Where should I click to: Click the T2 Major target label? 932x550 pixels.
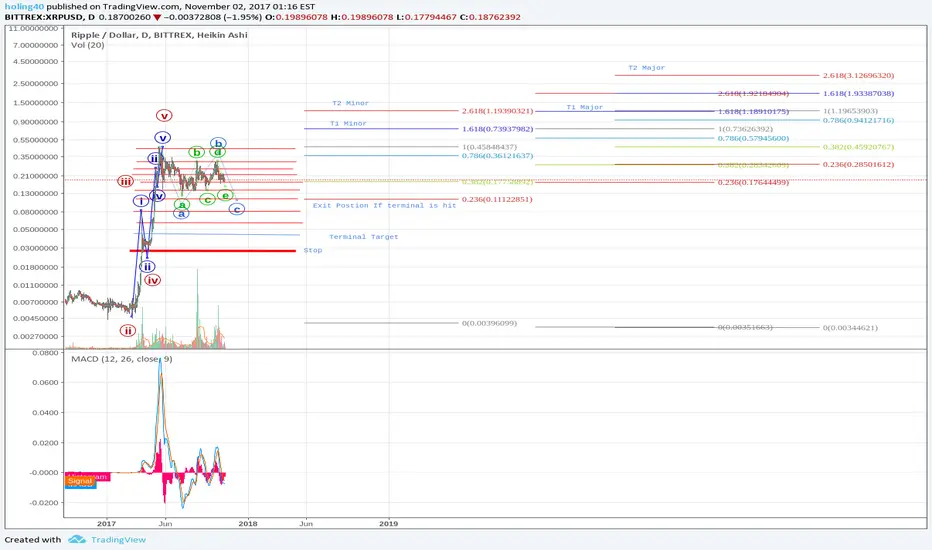click(x=647, y=68)
